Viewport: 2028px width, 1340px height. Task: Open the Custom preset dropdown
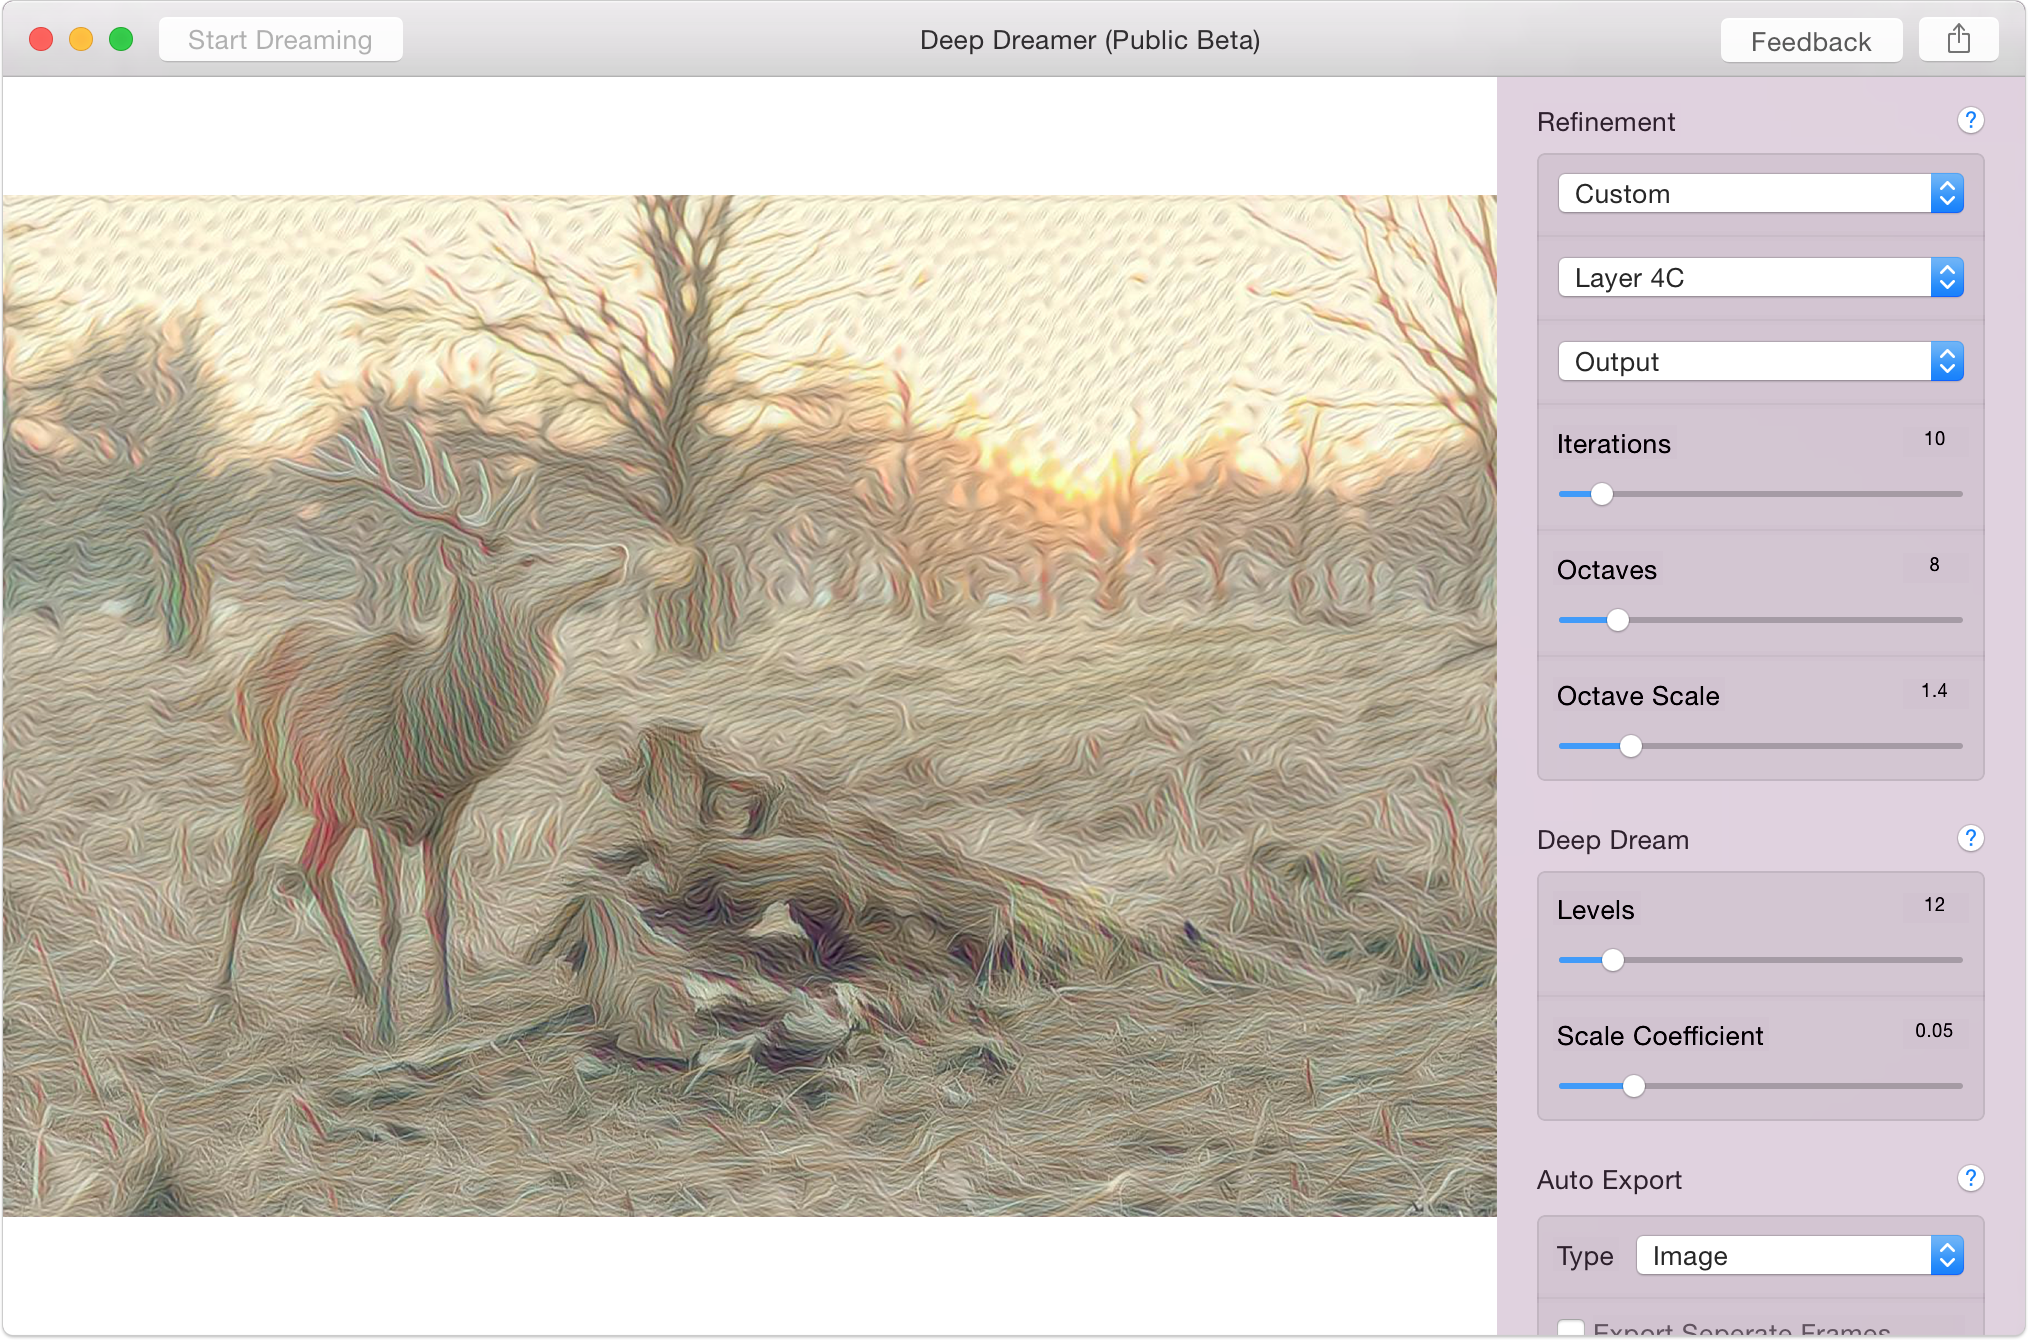[1760, 194]
